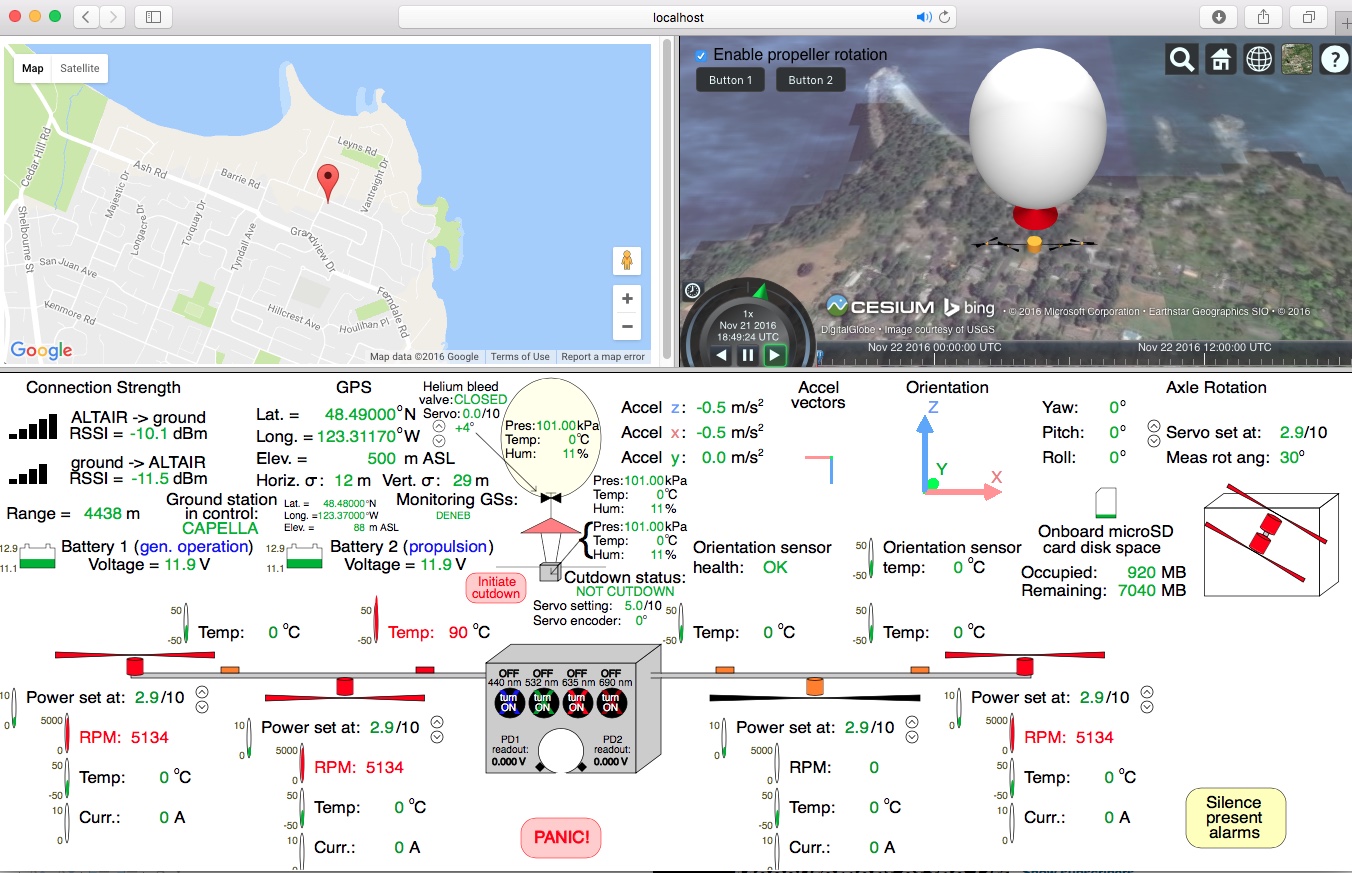The width and height of the screenshot is (1352, 873).
Task: Open the globe scene mode picker
Action: [1258, 60]
